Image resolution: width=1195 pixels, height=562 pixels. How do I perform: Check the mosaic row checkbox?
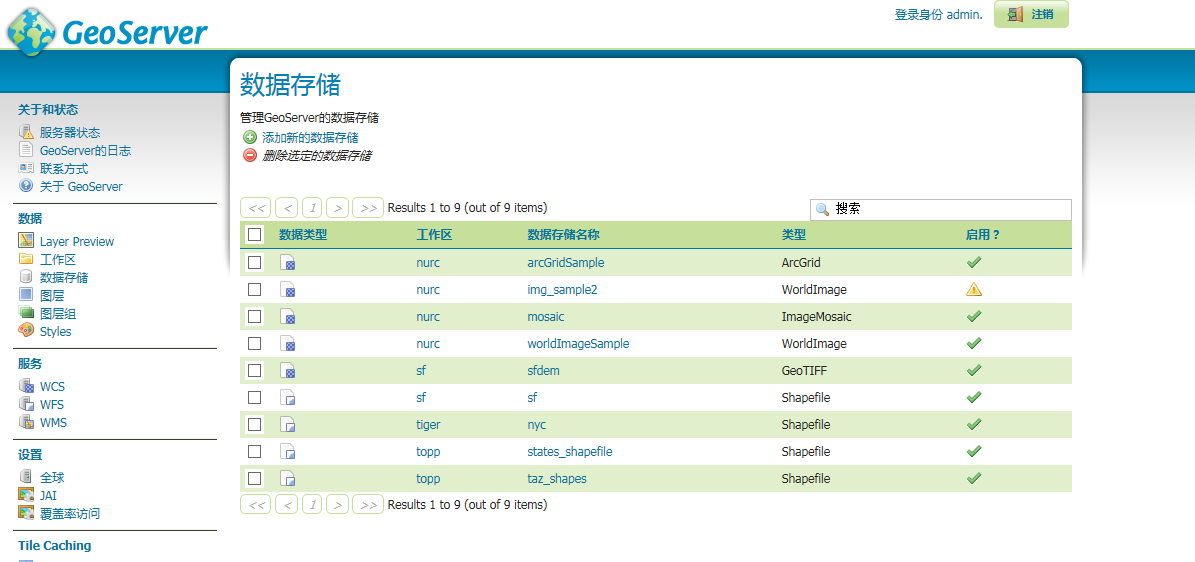point(255,316)
